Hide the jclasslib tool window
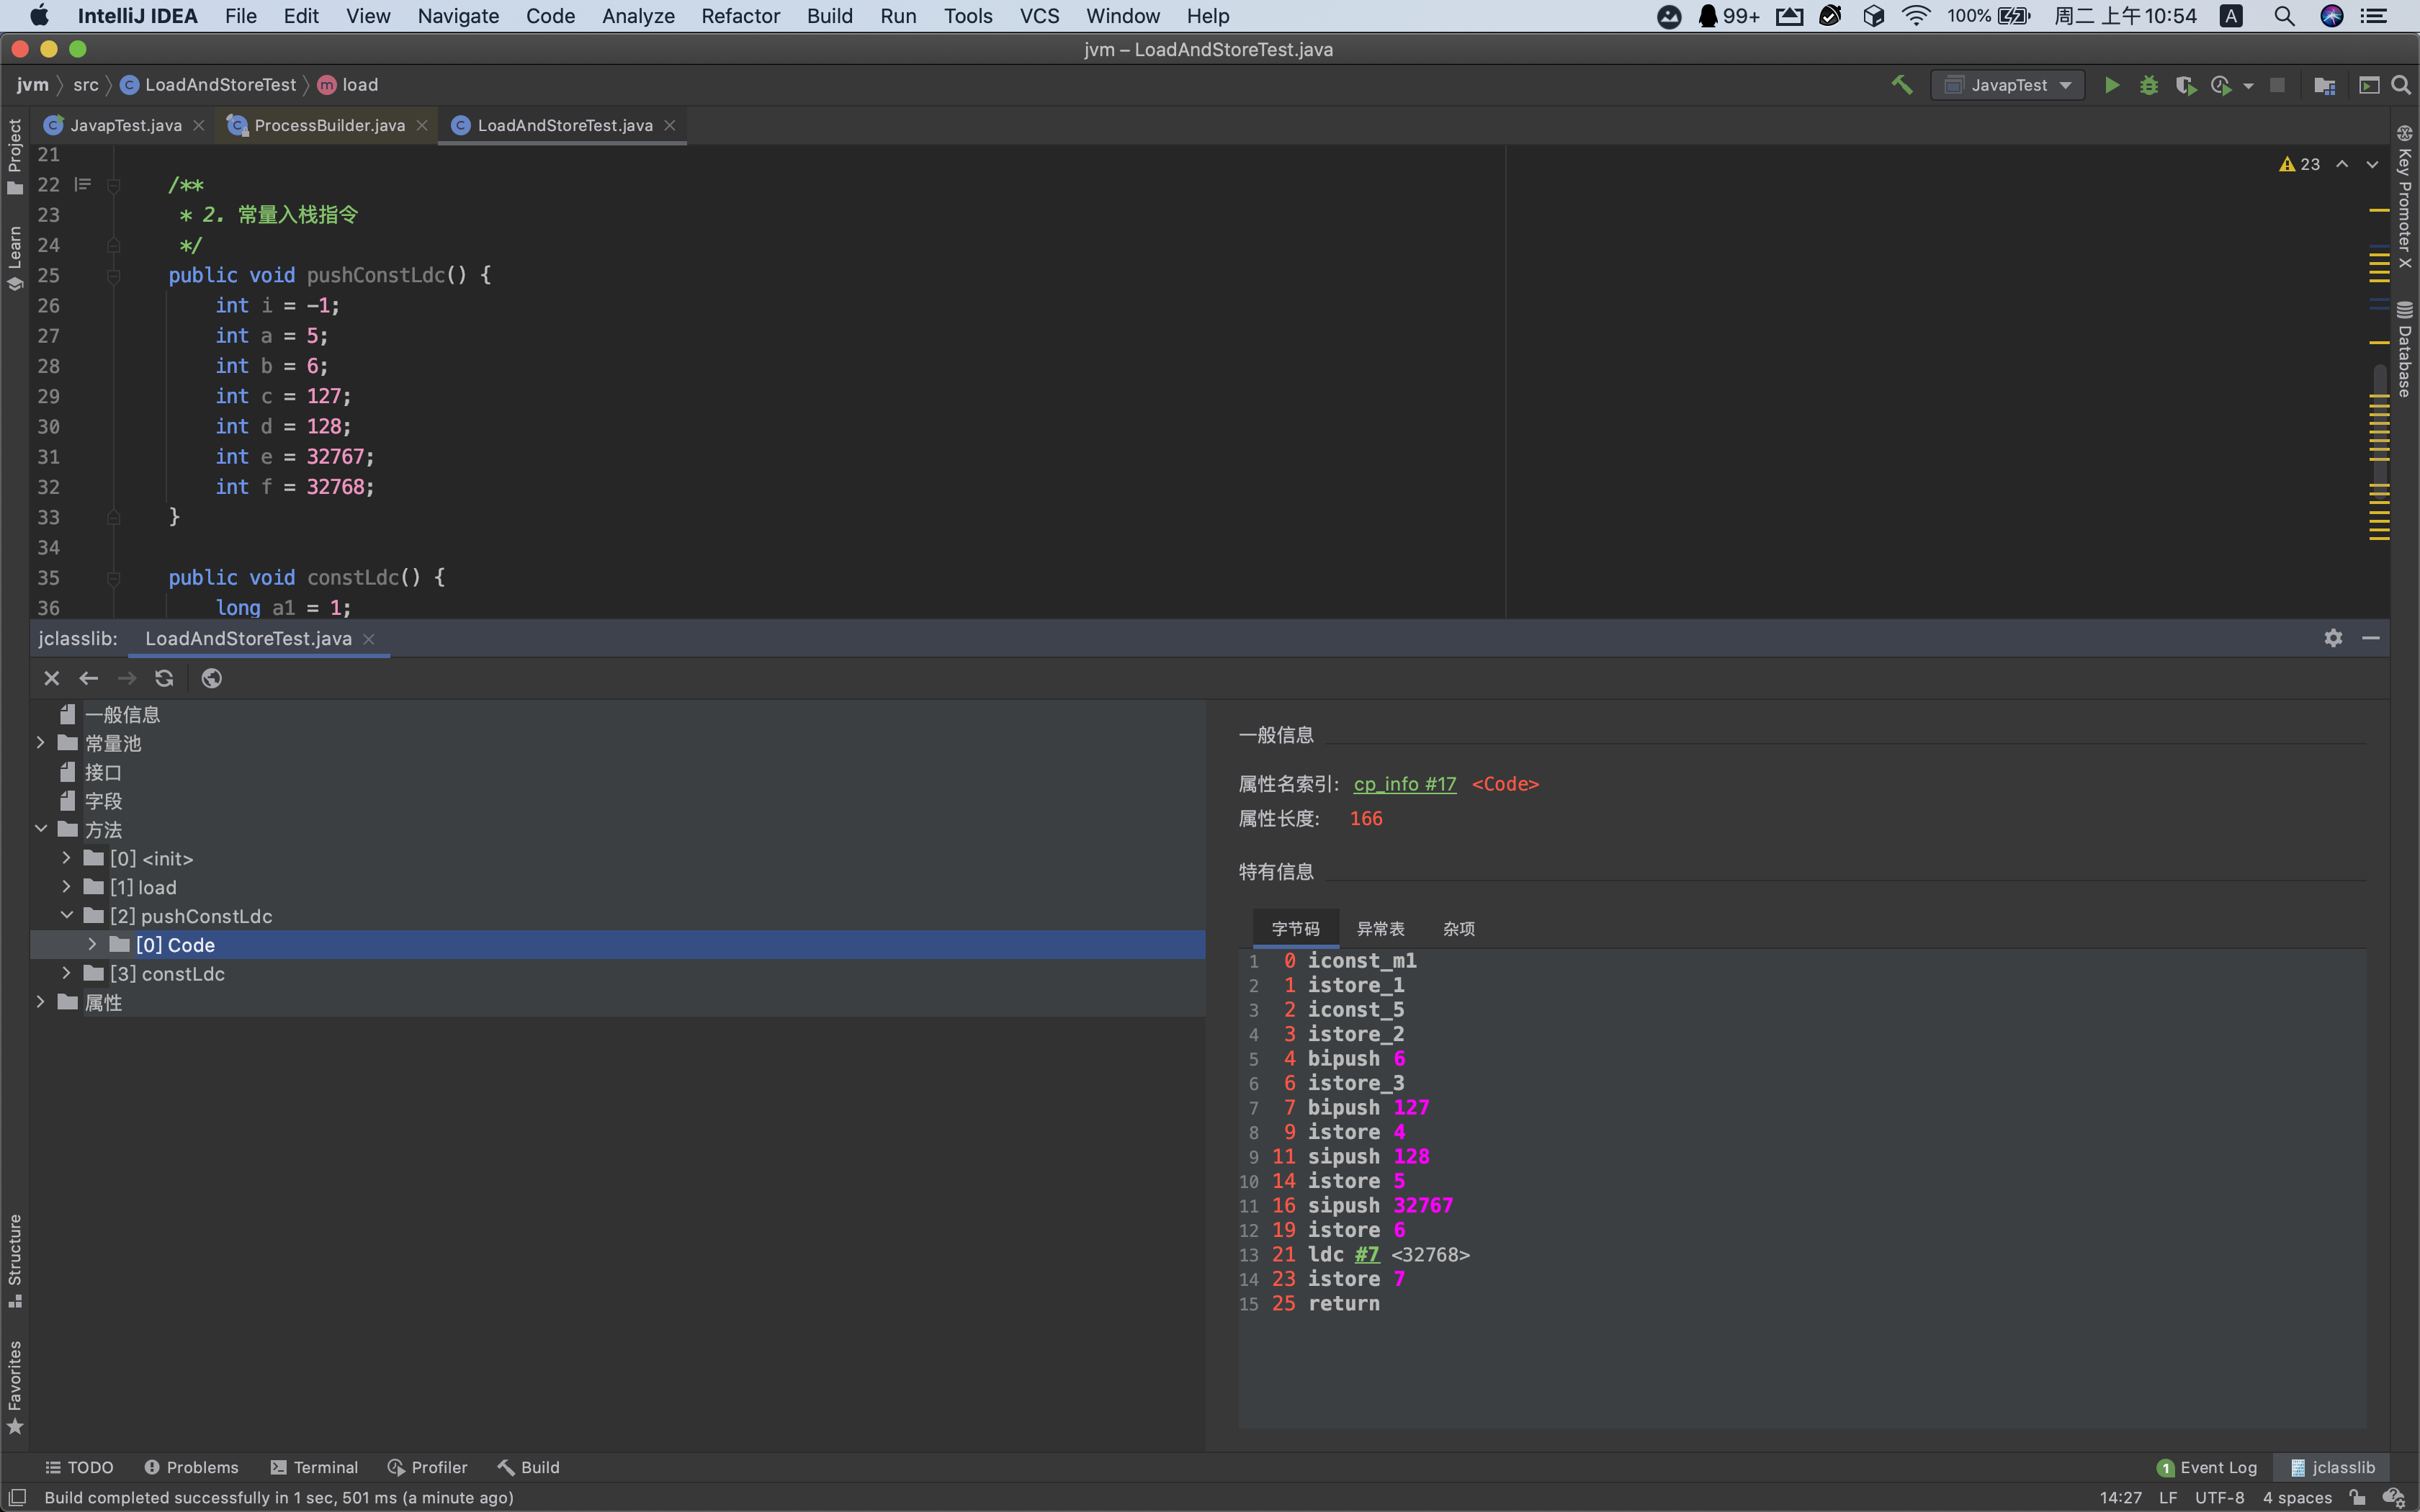The height and width of the screenshot is (1512, 2420). (2370, 638)
